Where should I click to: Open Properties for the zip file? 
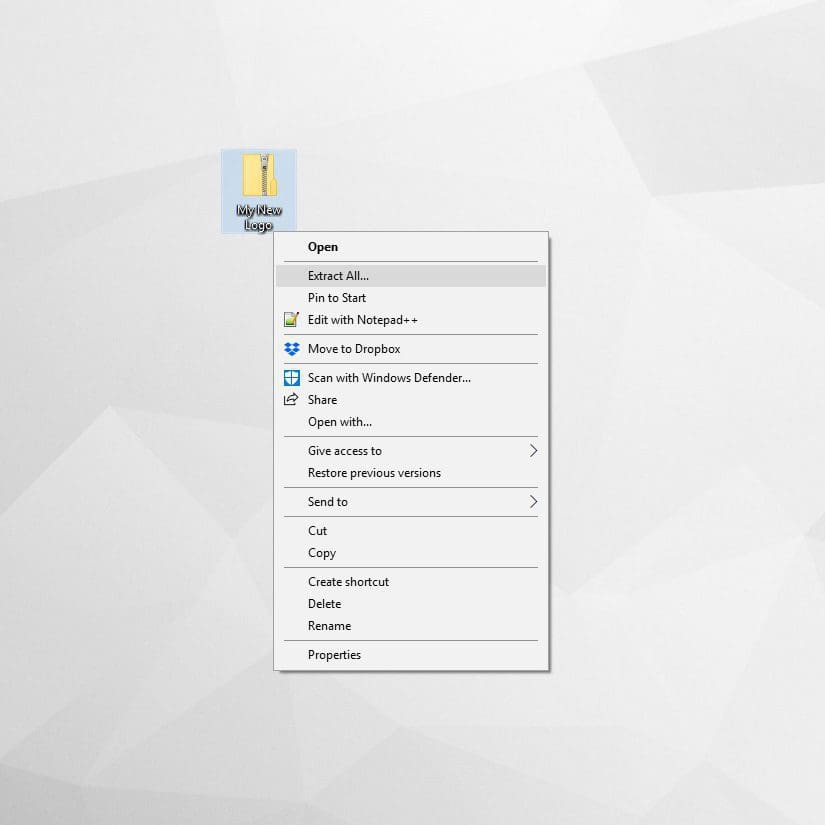334,655
